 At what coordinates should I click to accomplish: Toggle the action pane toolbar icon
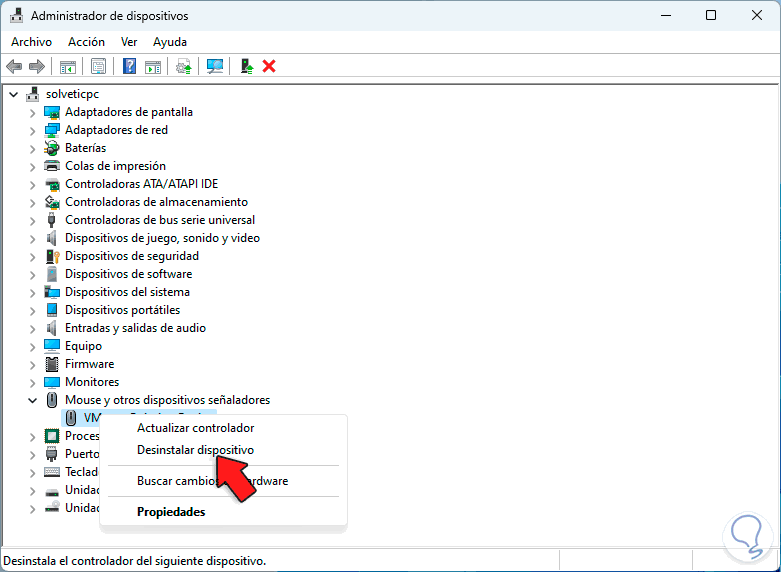153,66
